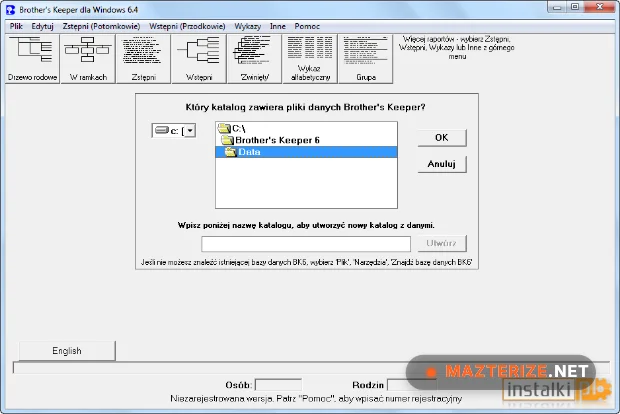Select the highlighted Data folder row

(306, 152)
